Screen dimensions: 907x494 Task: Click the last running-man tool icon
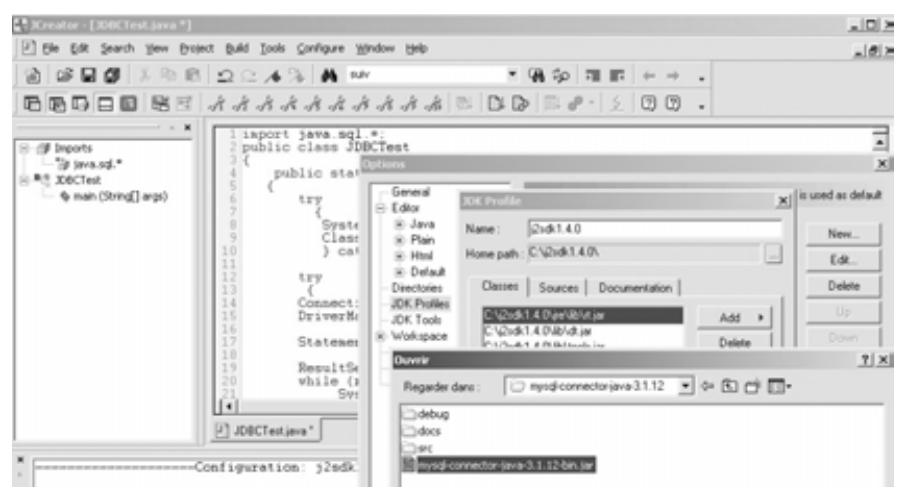[433, 104]
